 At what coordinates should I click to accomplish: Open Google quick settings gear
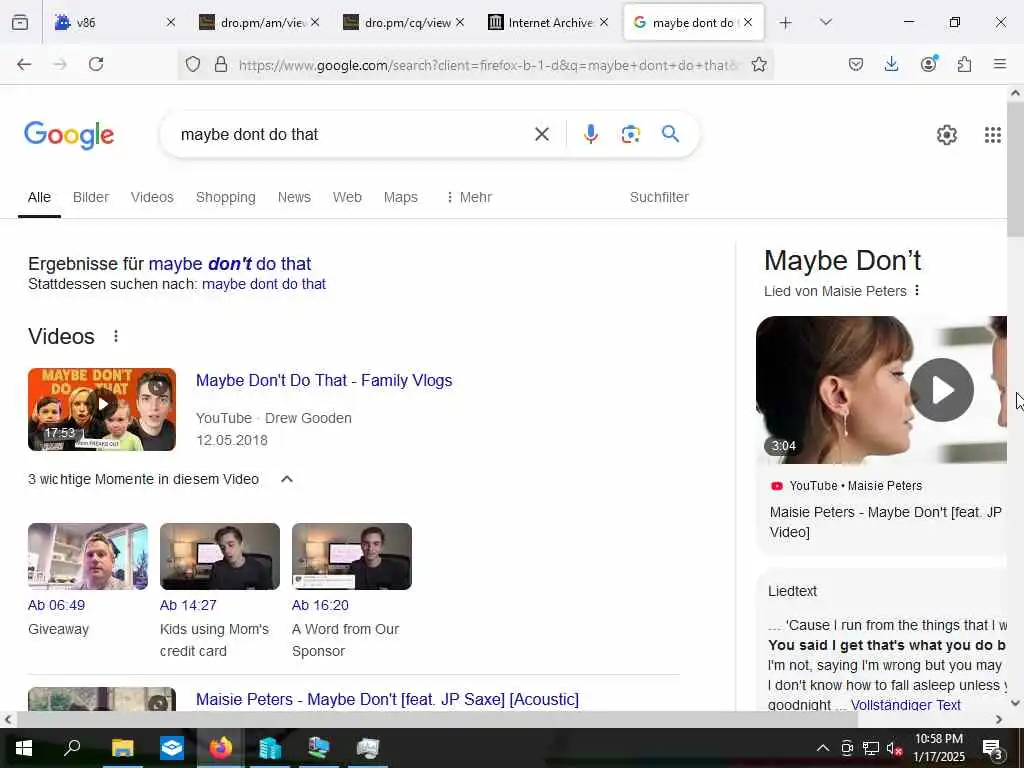click(x=946, y=135)
